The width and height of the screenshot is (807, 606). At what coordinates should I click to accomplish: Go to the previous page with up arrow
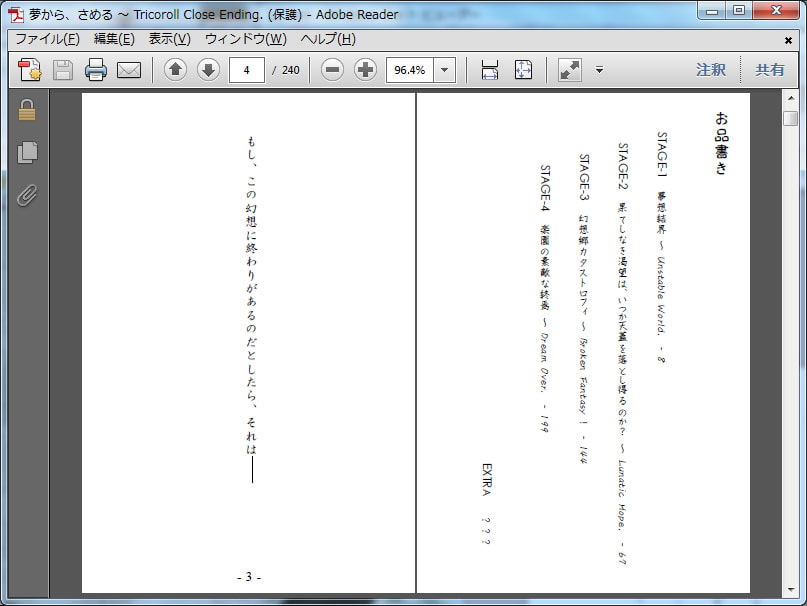[175, 70]
